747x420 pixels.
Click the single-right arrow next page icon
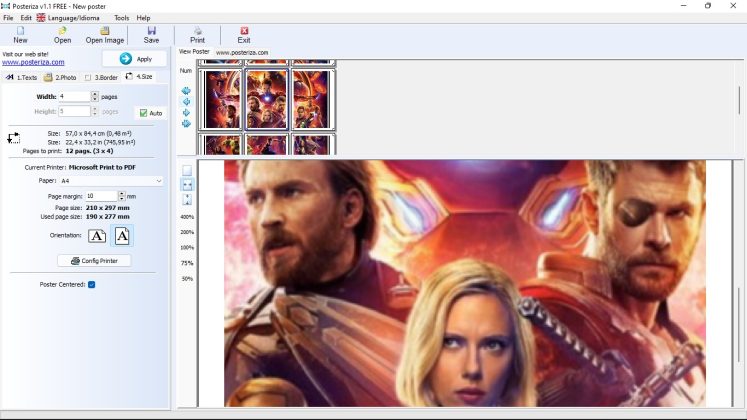[186, 113]
